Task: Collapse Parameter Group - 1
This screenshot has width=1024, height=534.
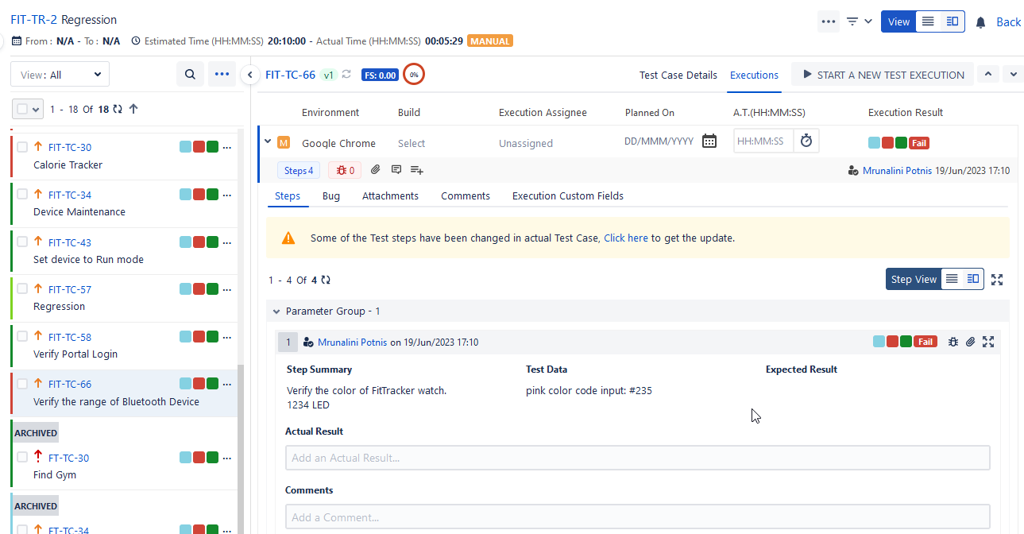Action: click(276, 311)
